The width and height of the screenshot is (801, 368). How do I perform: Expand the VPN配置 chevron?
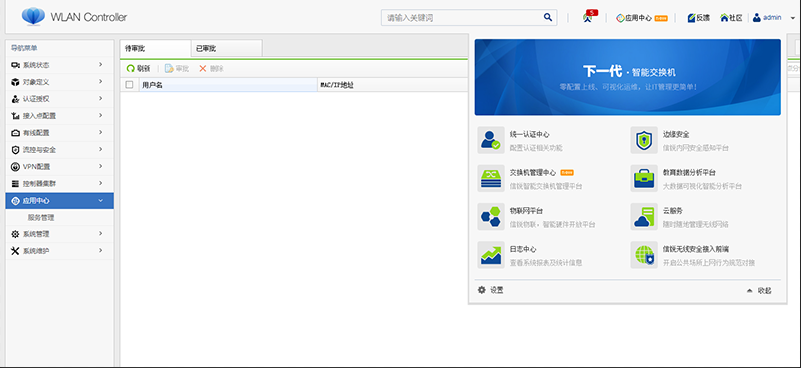pyautogui.click(x=101, y=166)
